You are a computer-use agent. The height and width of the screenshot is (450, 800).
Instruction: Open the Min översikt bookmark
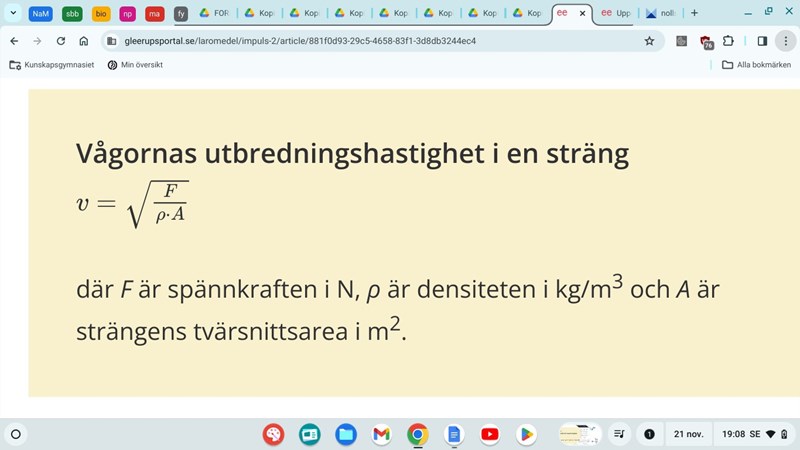pyautogui.click(x=135, y=65)
